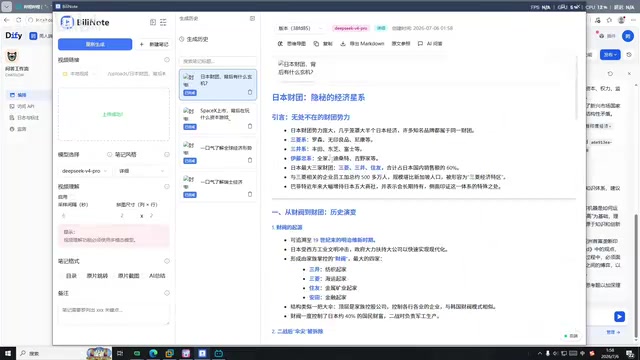
Task: Click the /uploads video path field
Action: (136, 74)
